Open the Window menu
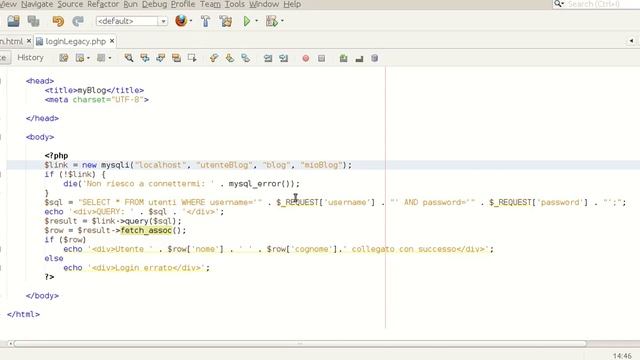The height and width of the screenshot is (360, 640). coord(264,4)
